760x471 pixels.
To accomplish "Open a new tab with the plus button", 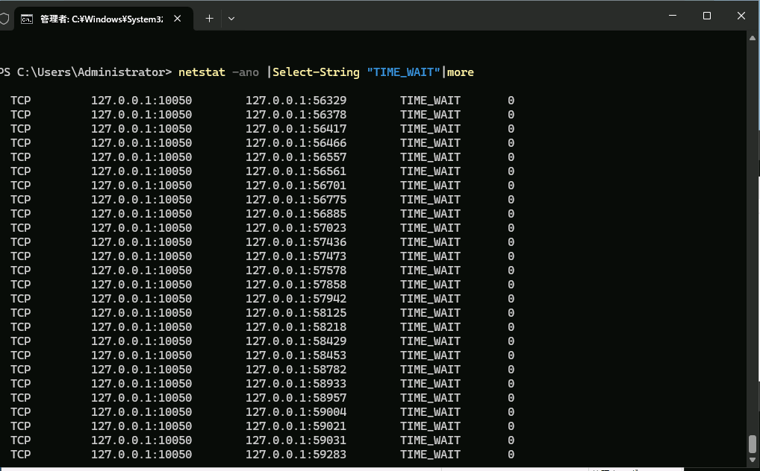I will (209, 18).
